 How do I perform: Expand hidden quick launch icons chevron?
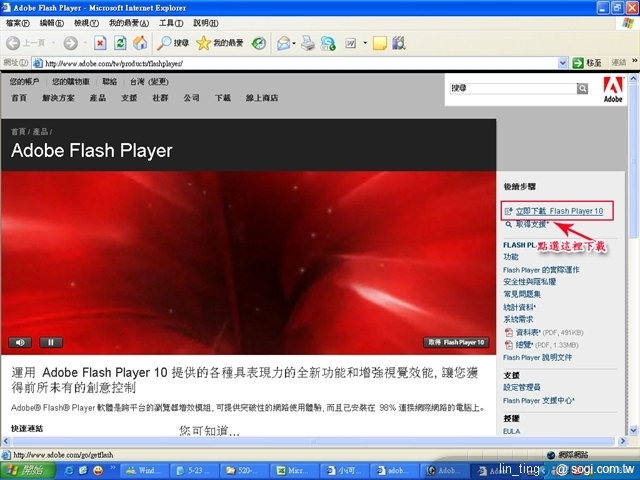(113, 467)
